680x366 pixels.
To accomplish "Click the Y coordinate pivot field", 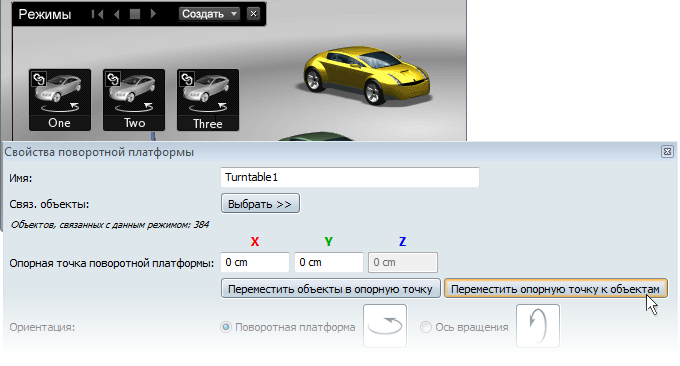I will tap(329, 262).
